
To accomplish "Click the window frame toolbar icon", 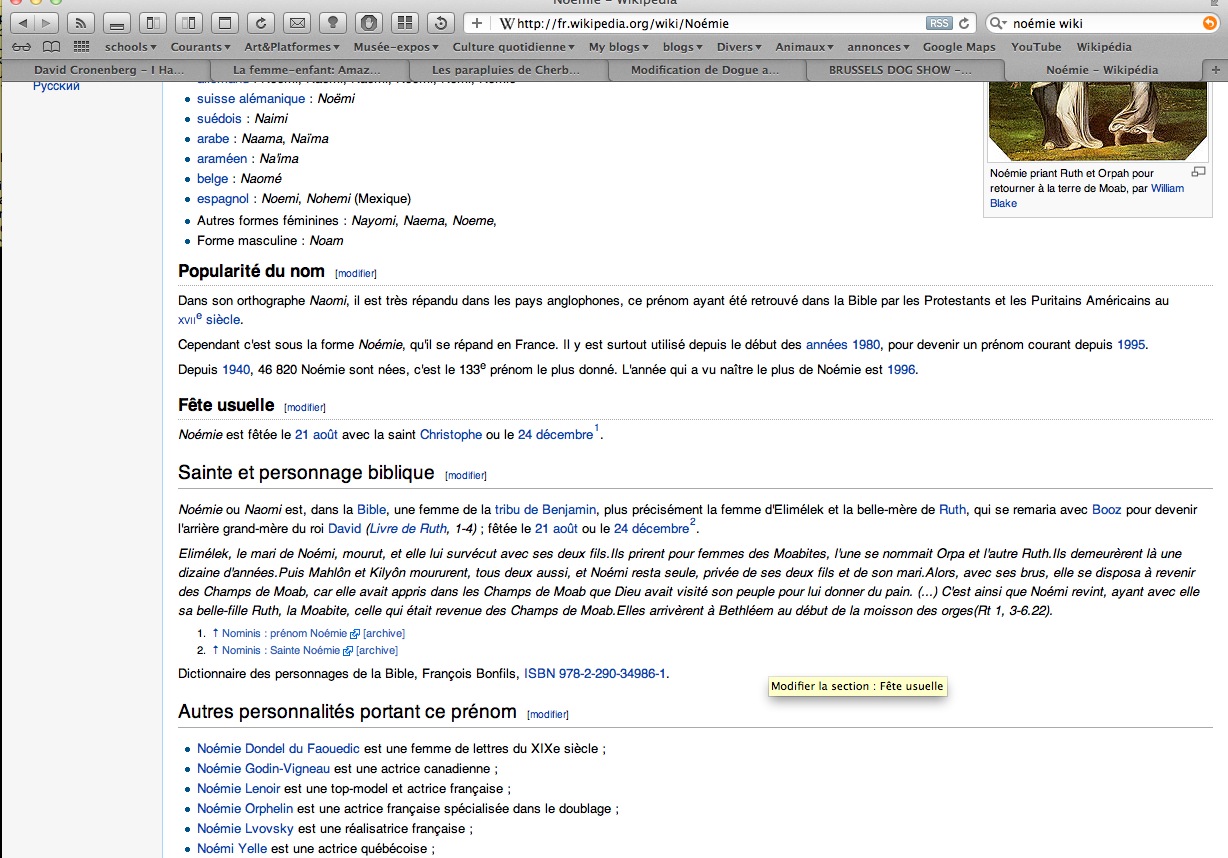I will pos(225,22).
